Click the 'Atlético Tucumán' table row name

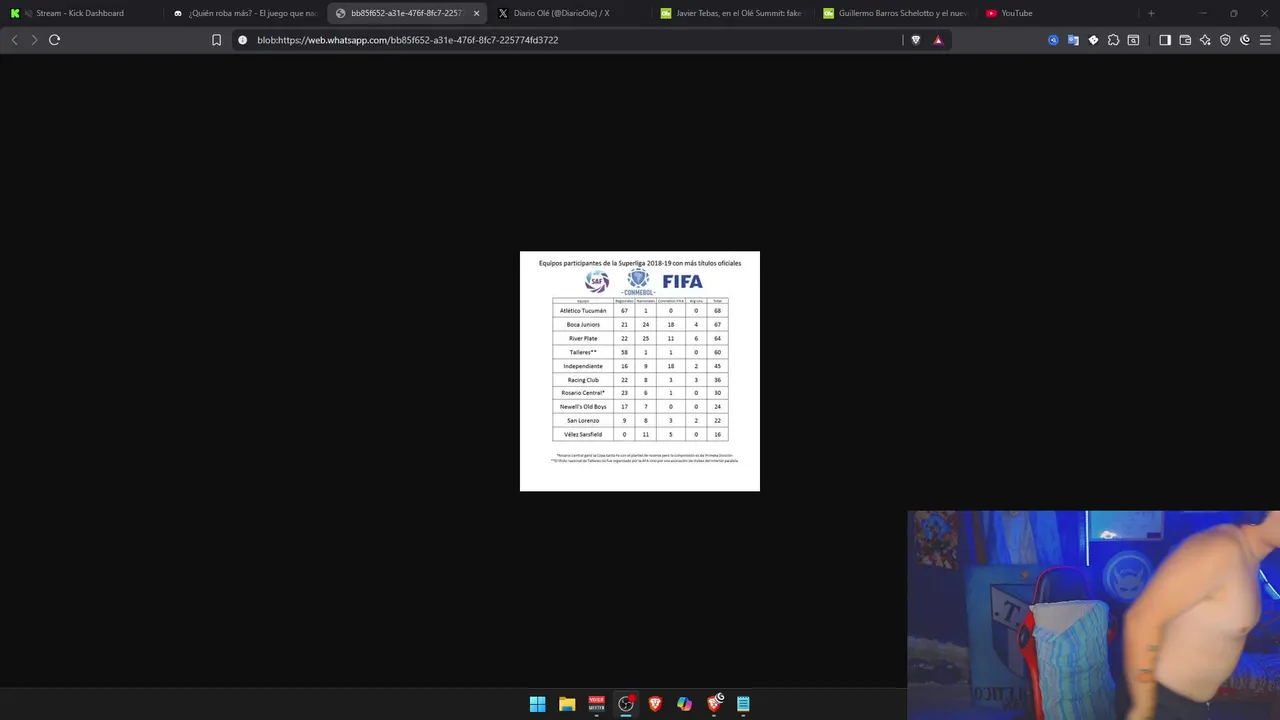(583, 311)
